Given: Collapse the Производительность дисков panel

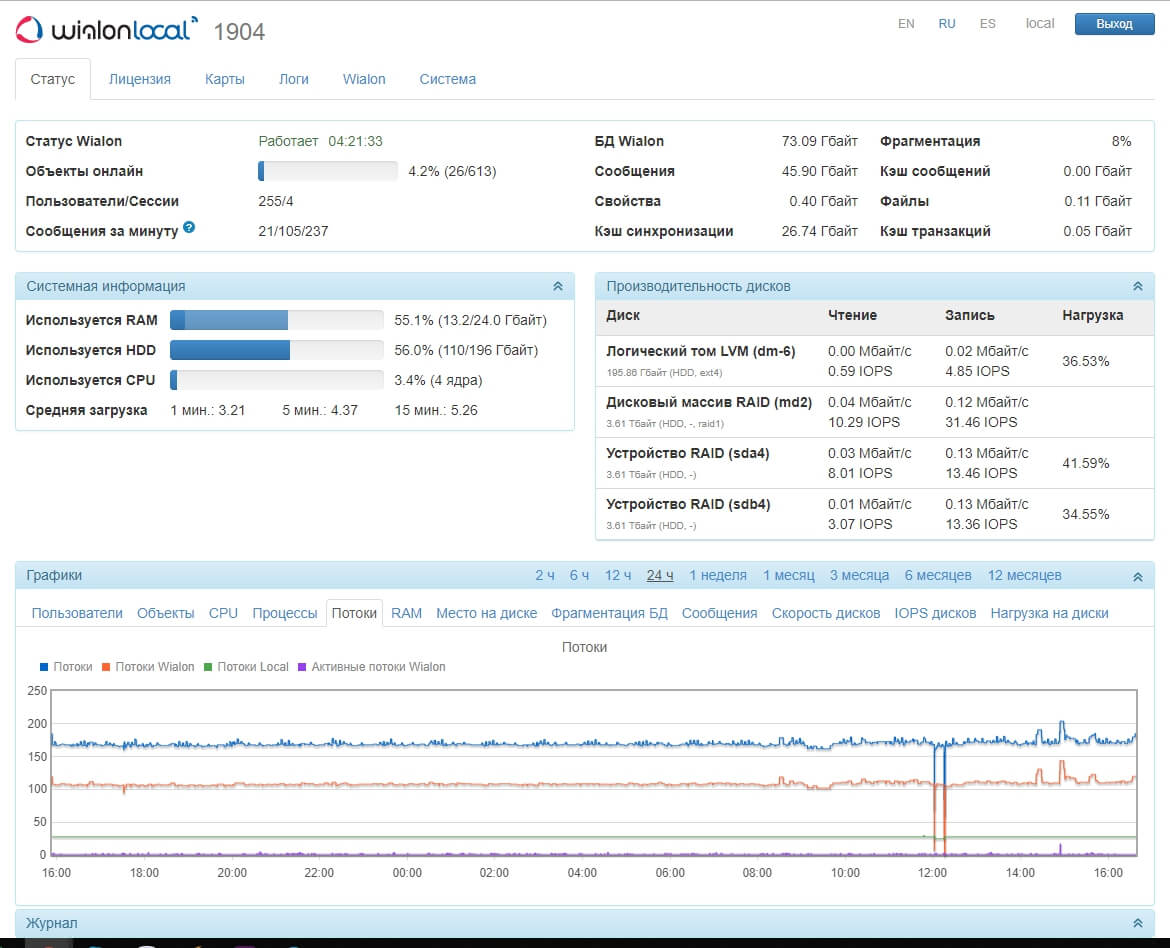Looking at the screenshot, I should [1137, 286].
